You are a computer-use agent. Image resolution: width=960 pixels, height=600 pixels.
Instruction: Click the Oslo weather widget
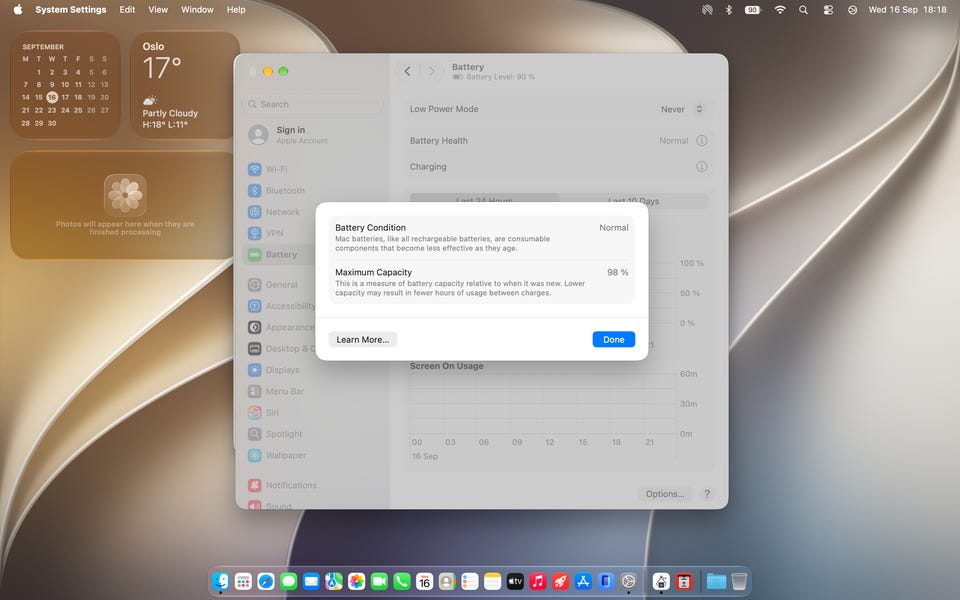click(185, 85)
